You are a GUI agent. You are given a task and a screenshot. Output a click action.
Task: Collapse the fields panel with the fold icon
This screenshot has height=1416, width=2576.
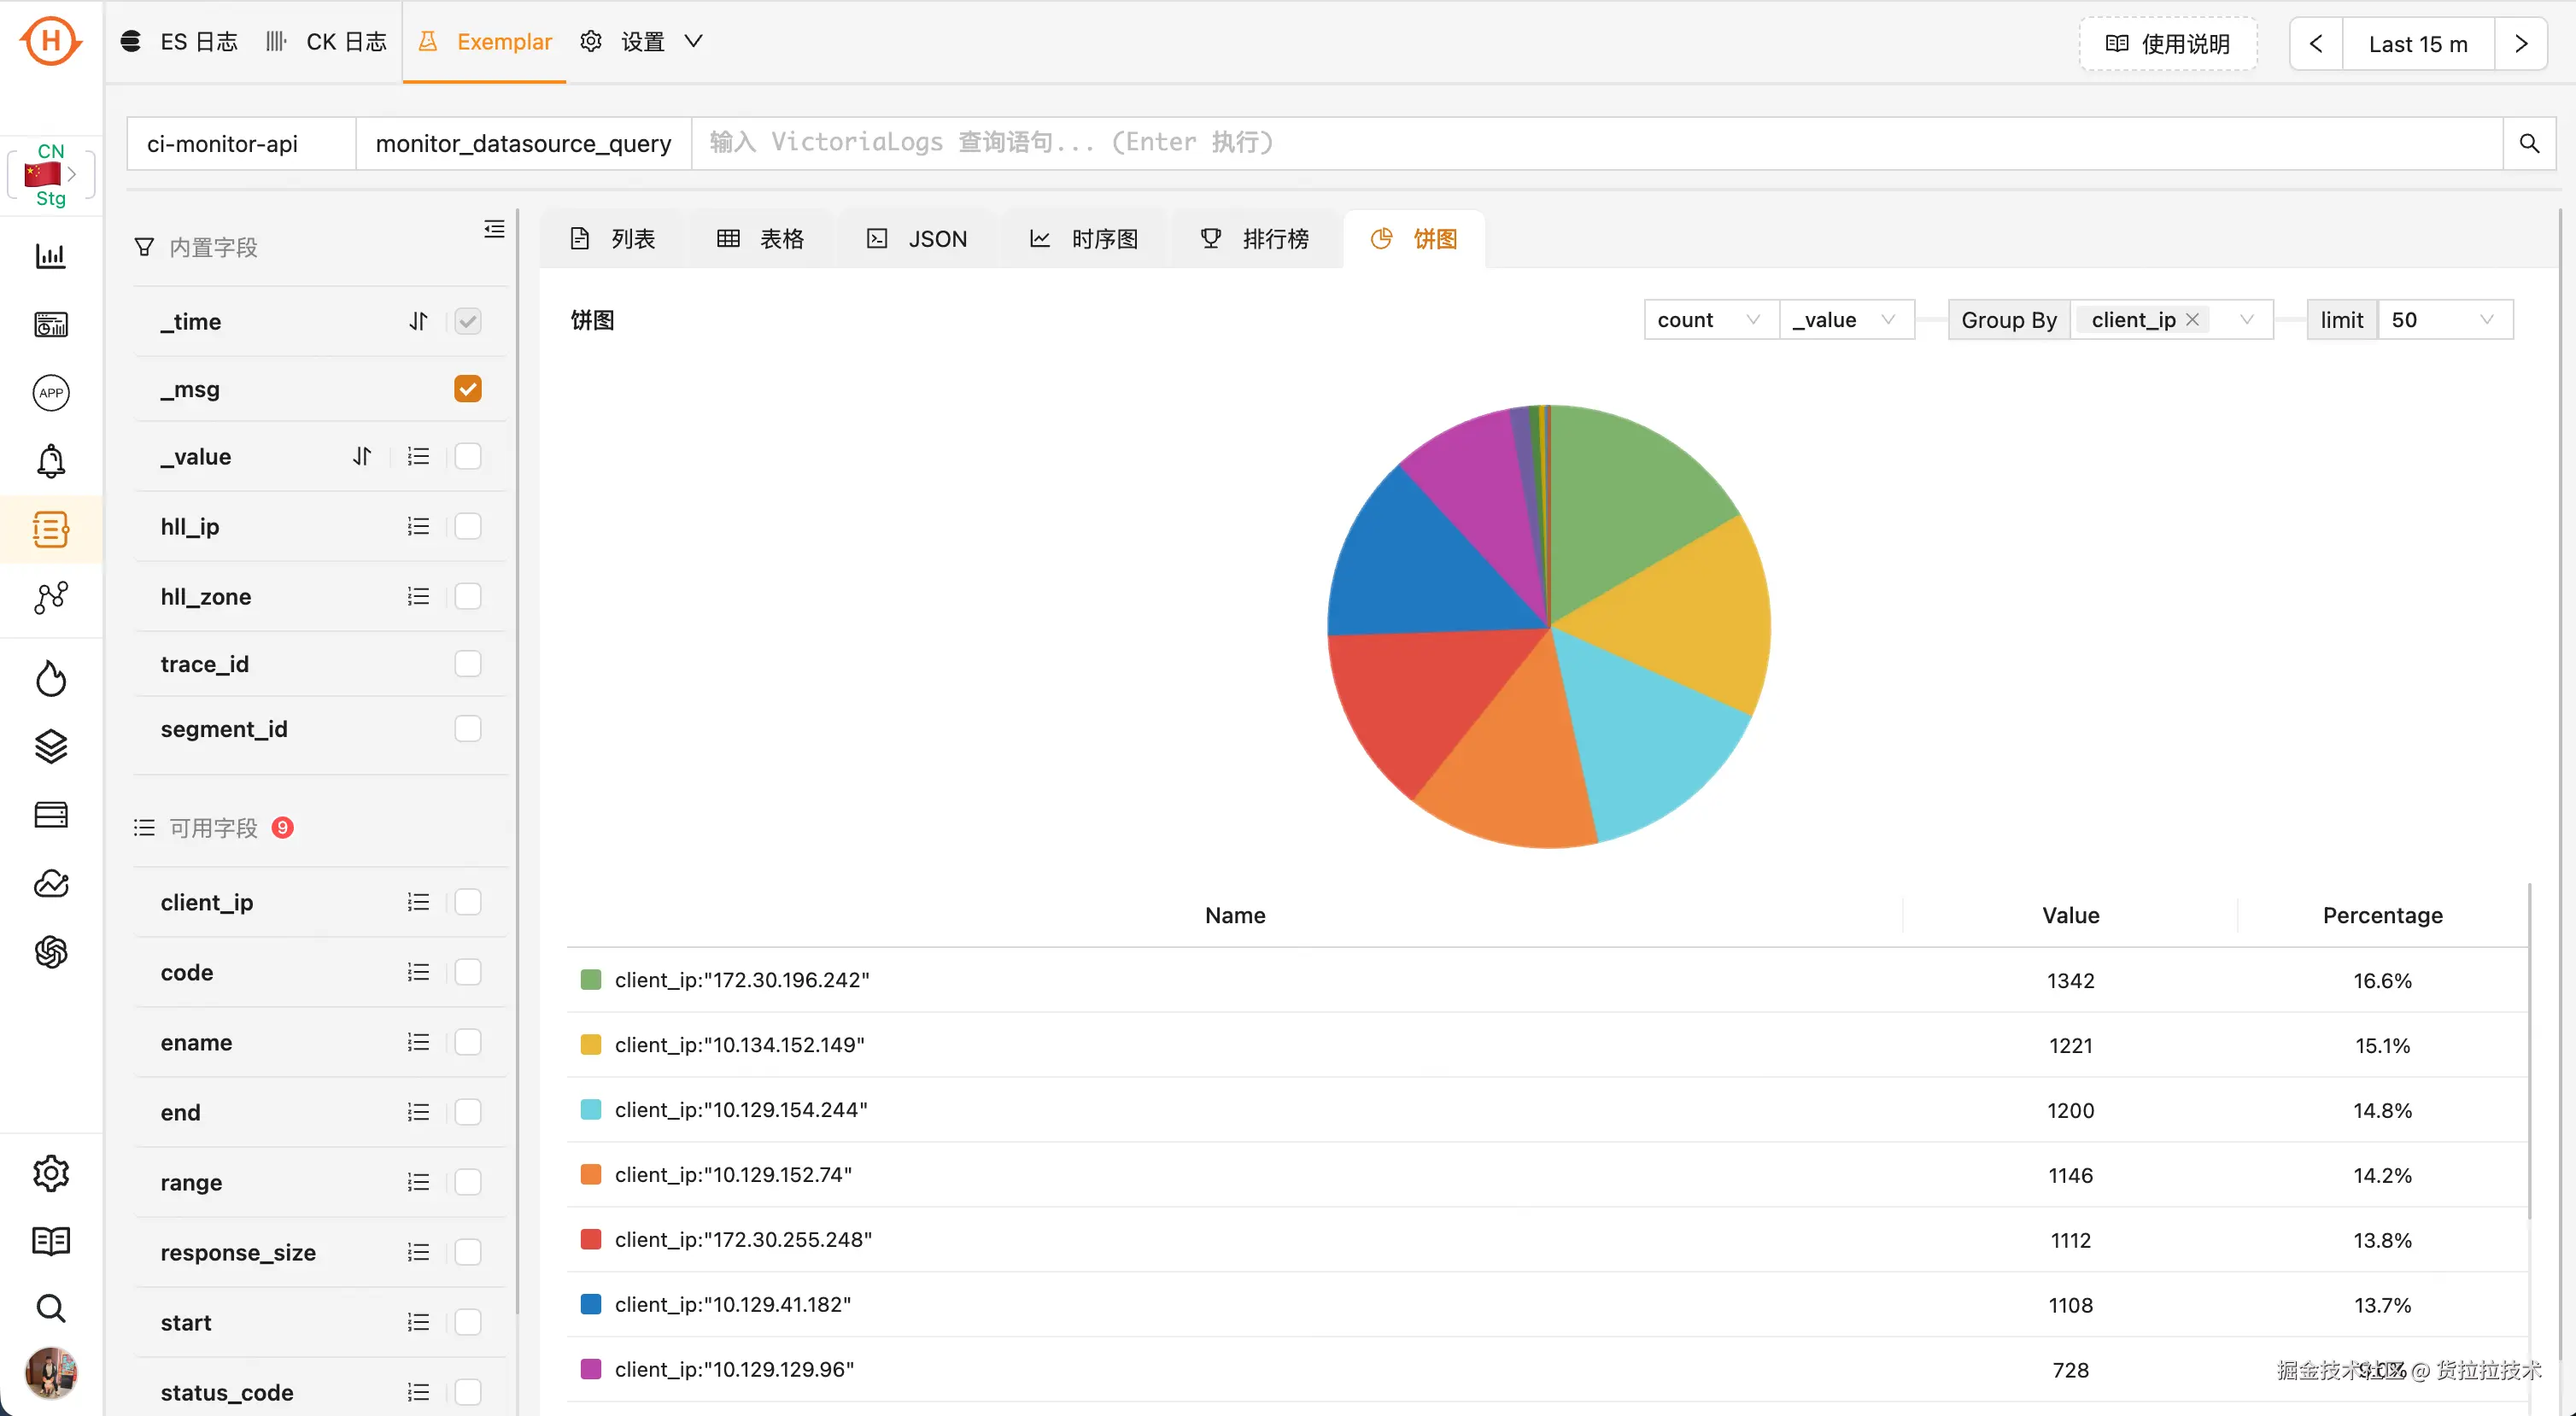(x=494, y=229)
